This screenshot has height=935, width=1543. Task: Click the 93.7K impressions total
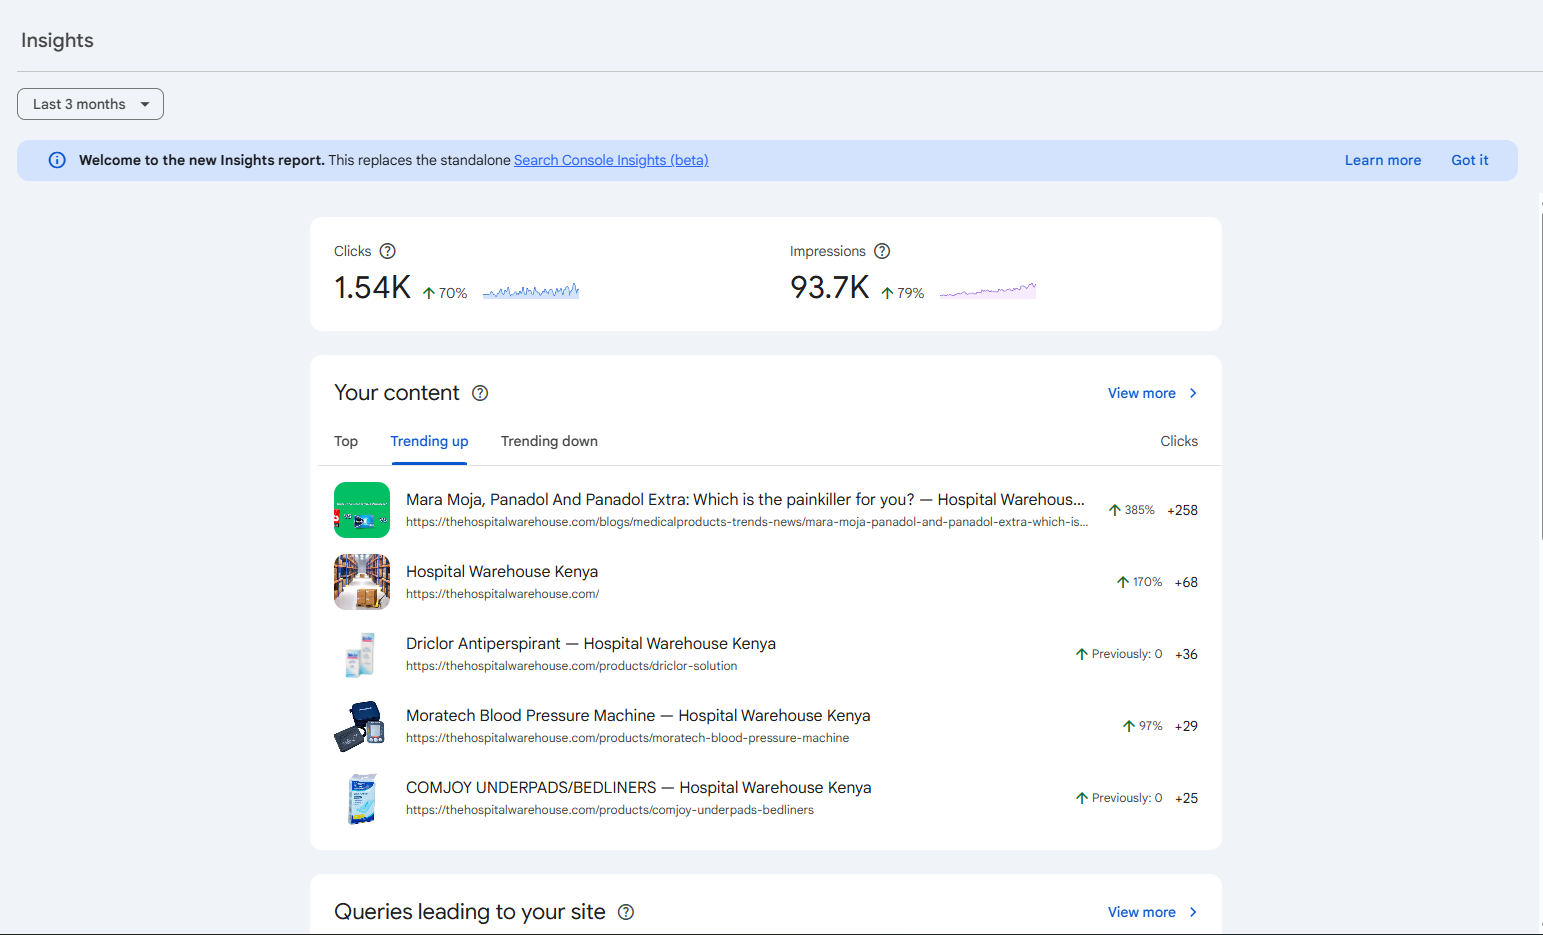point(830,287)
